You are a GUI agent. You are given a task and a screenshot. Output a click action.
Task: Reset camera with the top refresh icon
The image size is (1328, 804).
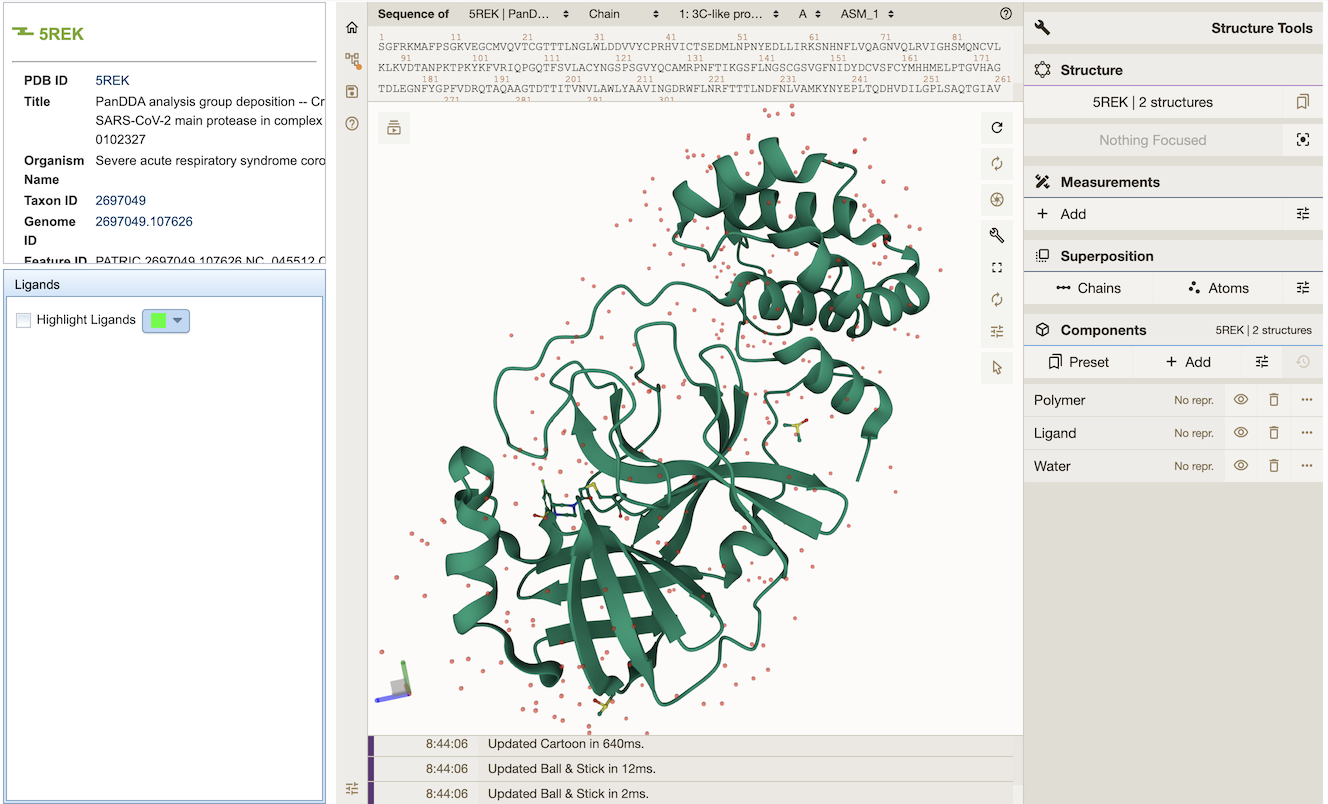[x=996, y=128]
